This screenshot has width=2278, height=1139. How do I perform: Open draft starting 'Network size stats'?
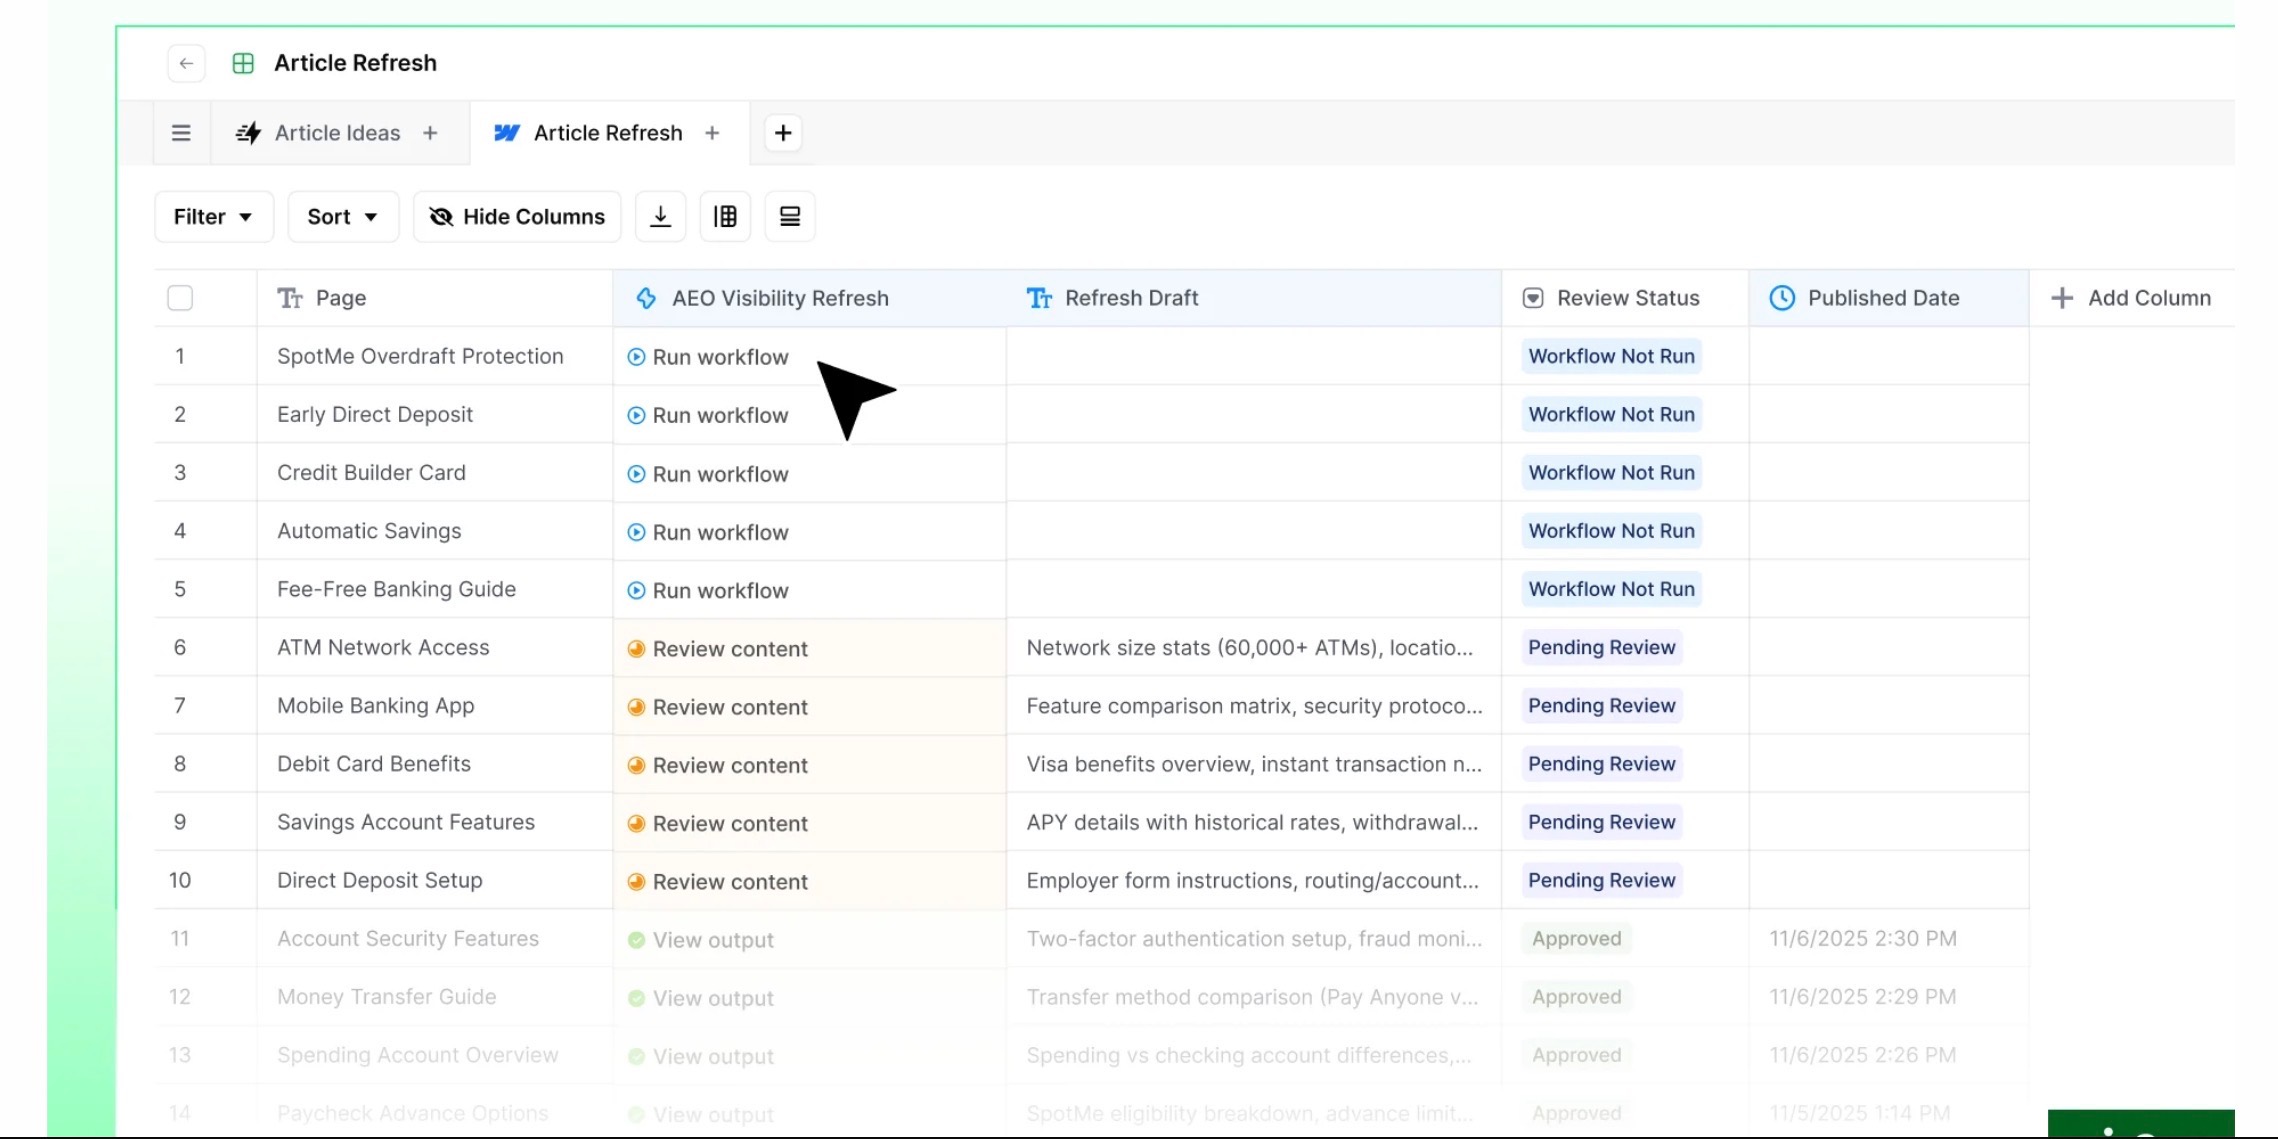point(1249,647)
